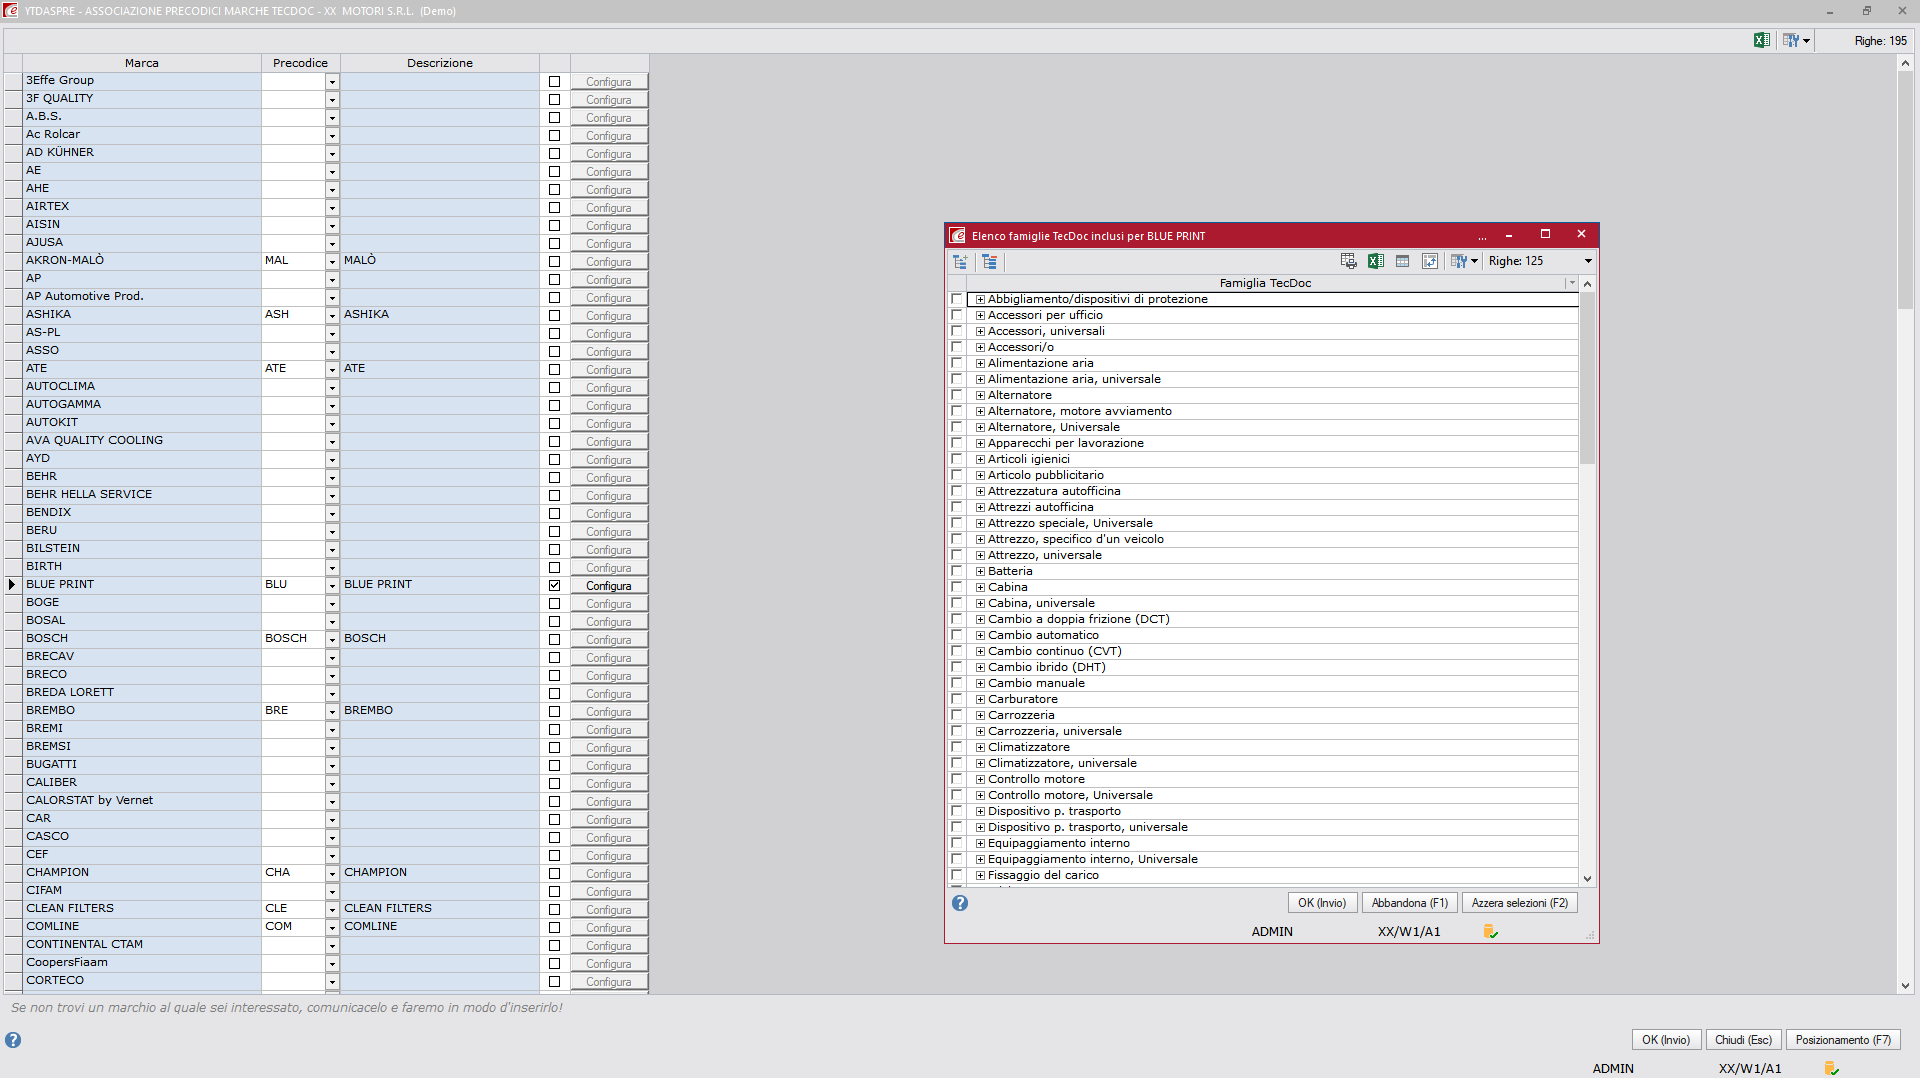1920x1078 pixels.
Task: Export main brand grid to Excel
Action: coord(1762,40)
